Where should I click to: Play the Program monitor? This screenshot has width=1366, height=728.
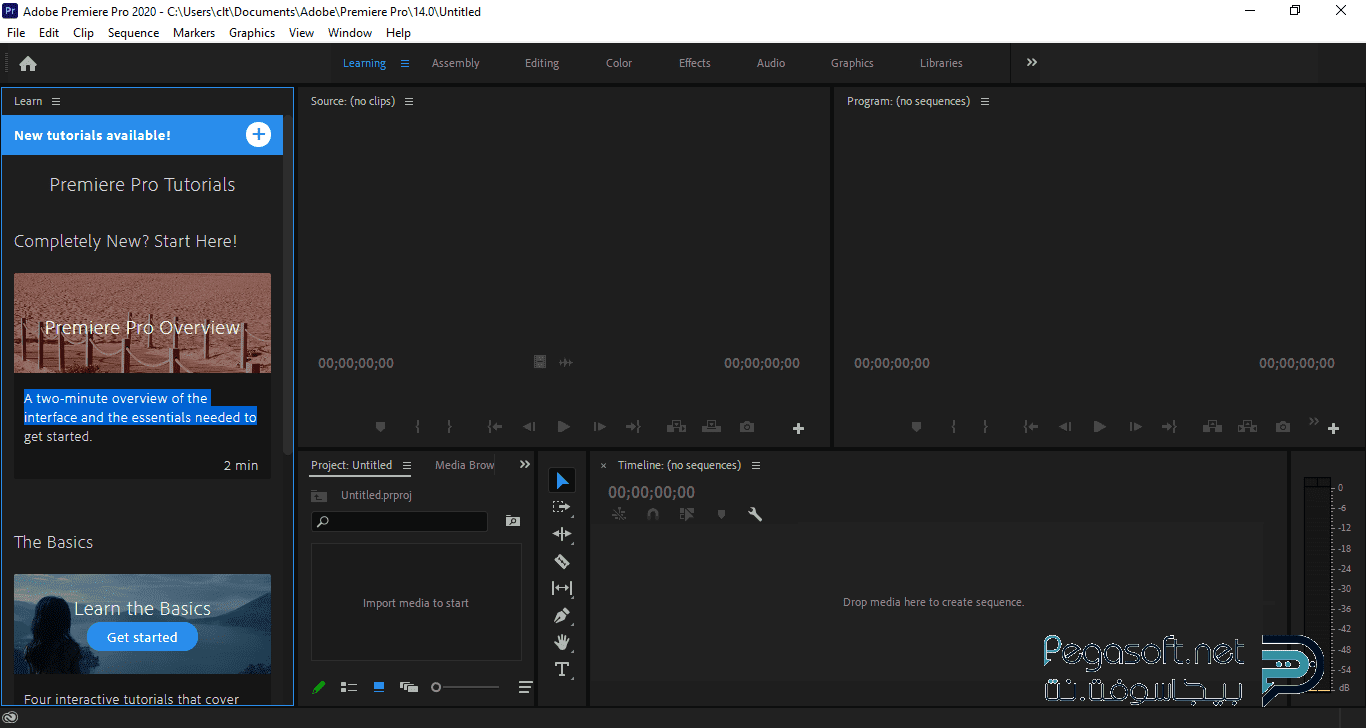(1100, 427)
